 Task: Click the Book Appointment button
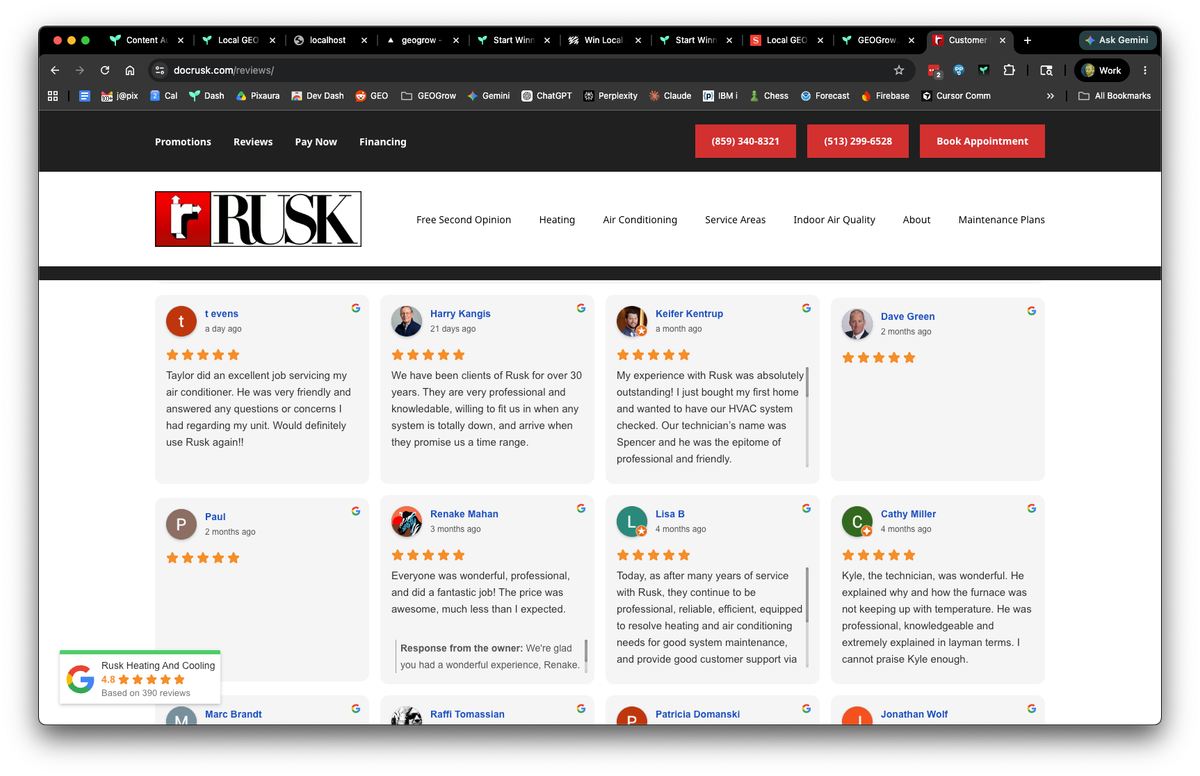coord(982,141)
